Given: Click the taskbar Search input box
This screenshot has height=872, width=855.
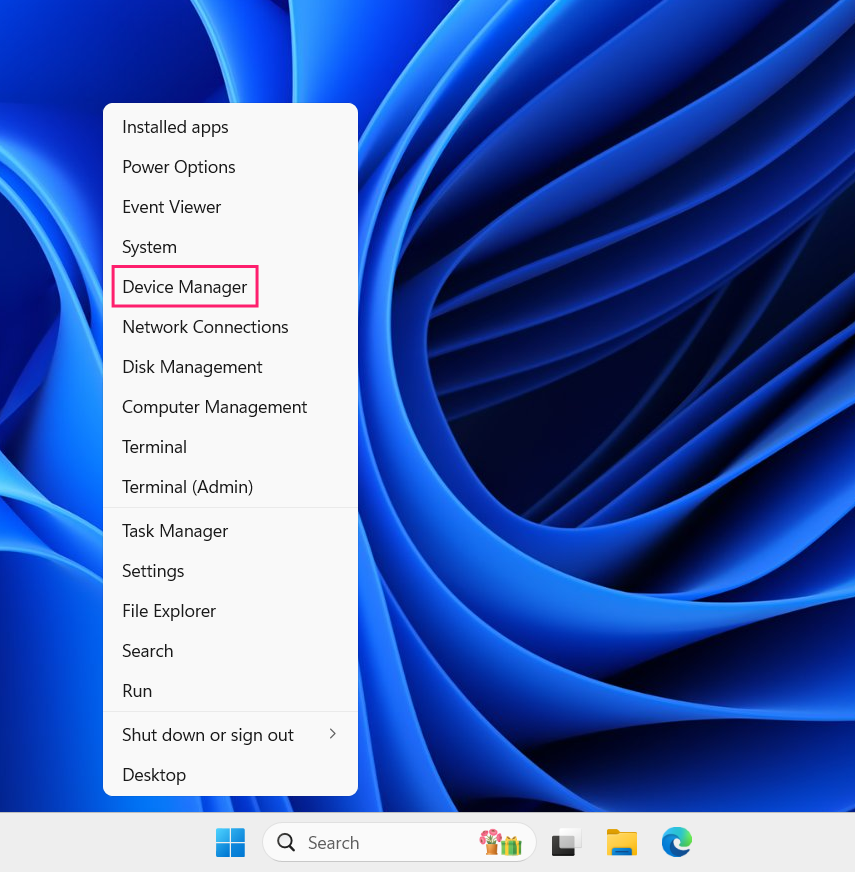Looking at the screenshot, I should (x=399, y=842).
